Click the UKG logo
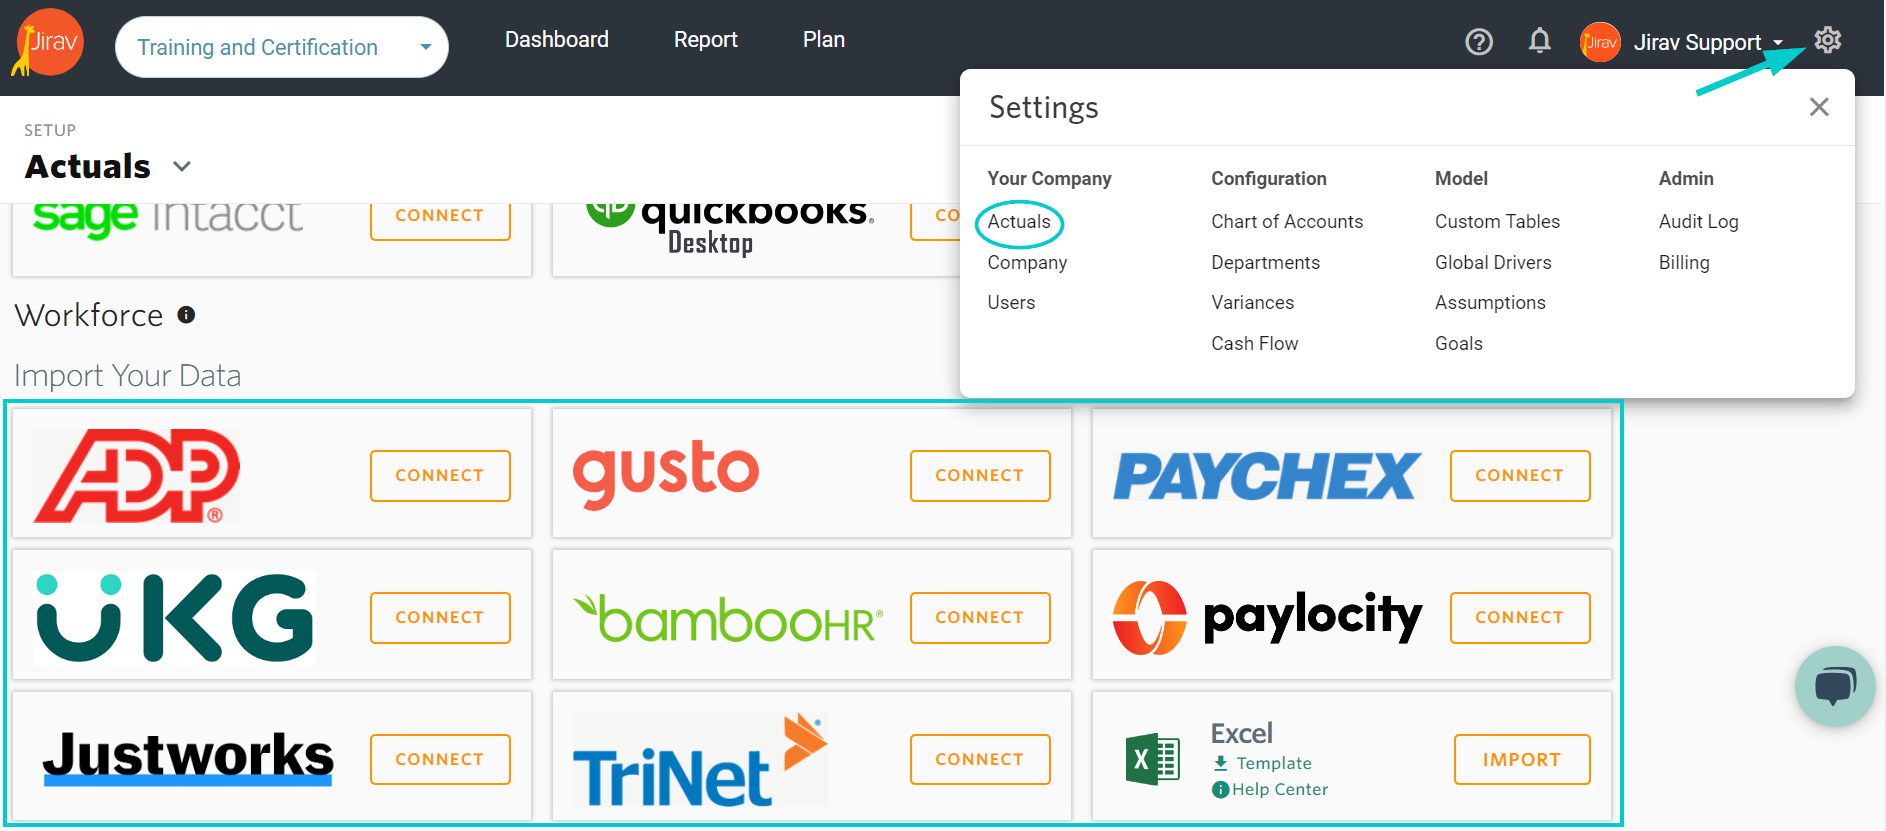 click(175, 618)
